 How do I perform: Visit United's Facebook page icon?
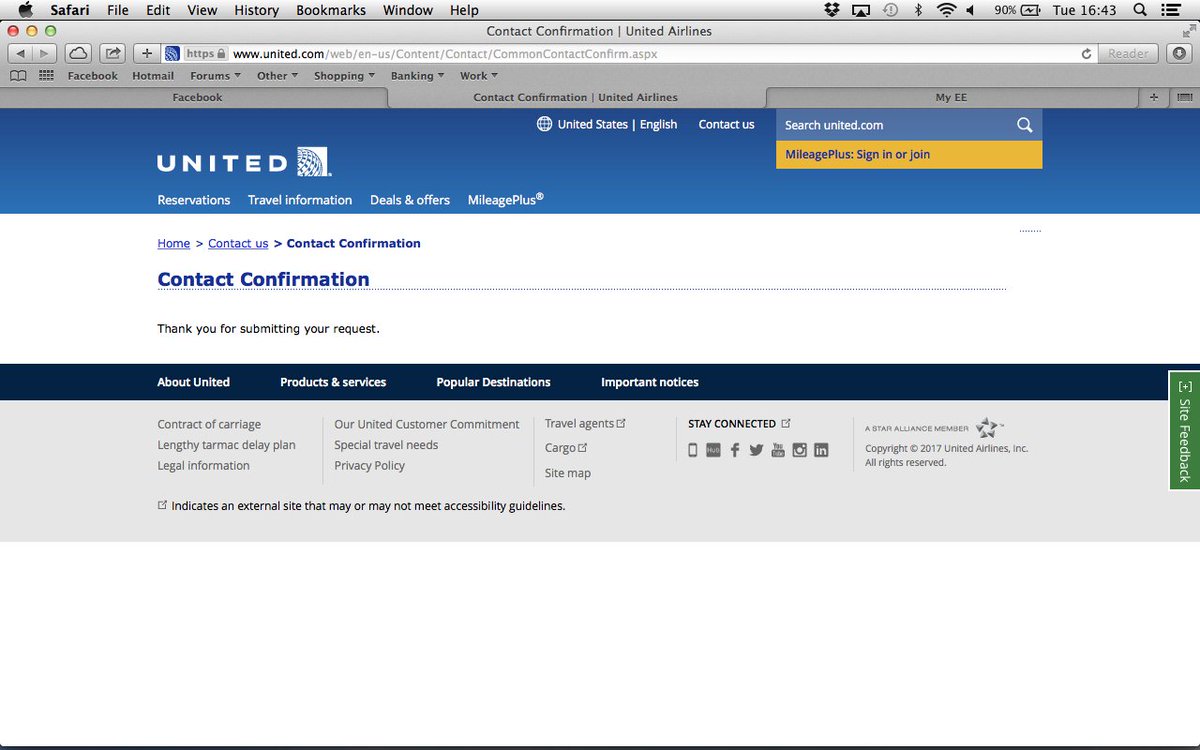(735, 450)
